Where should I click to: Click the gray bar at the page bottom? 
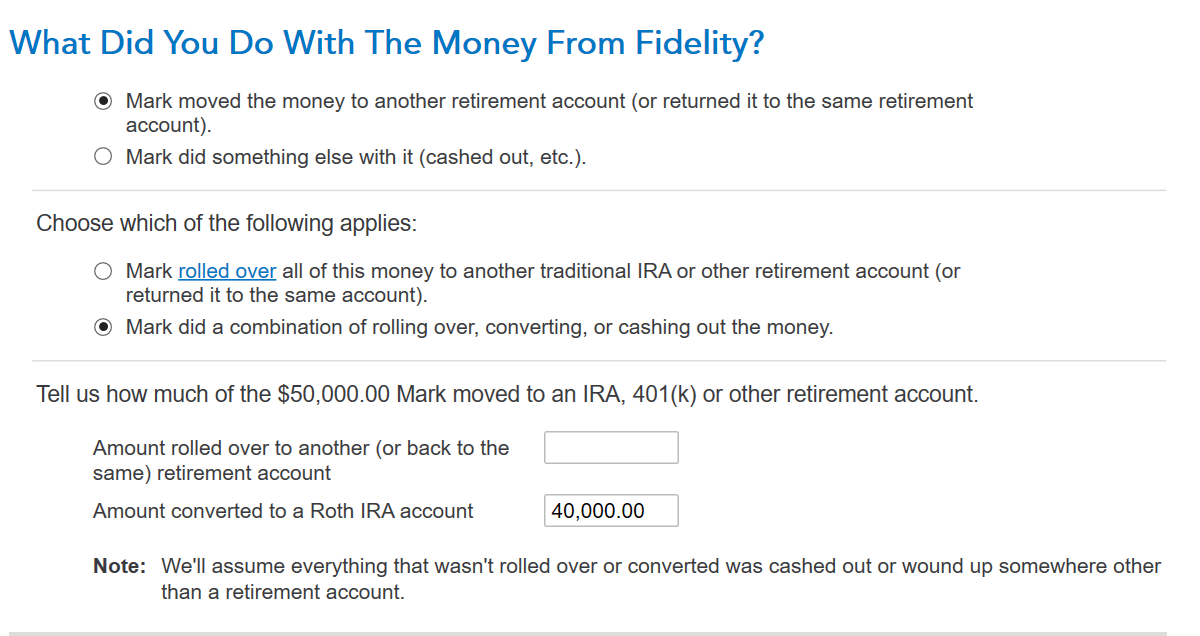coord(599,633)
